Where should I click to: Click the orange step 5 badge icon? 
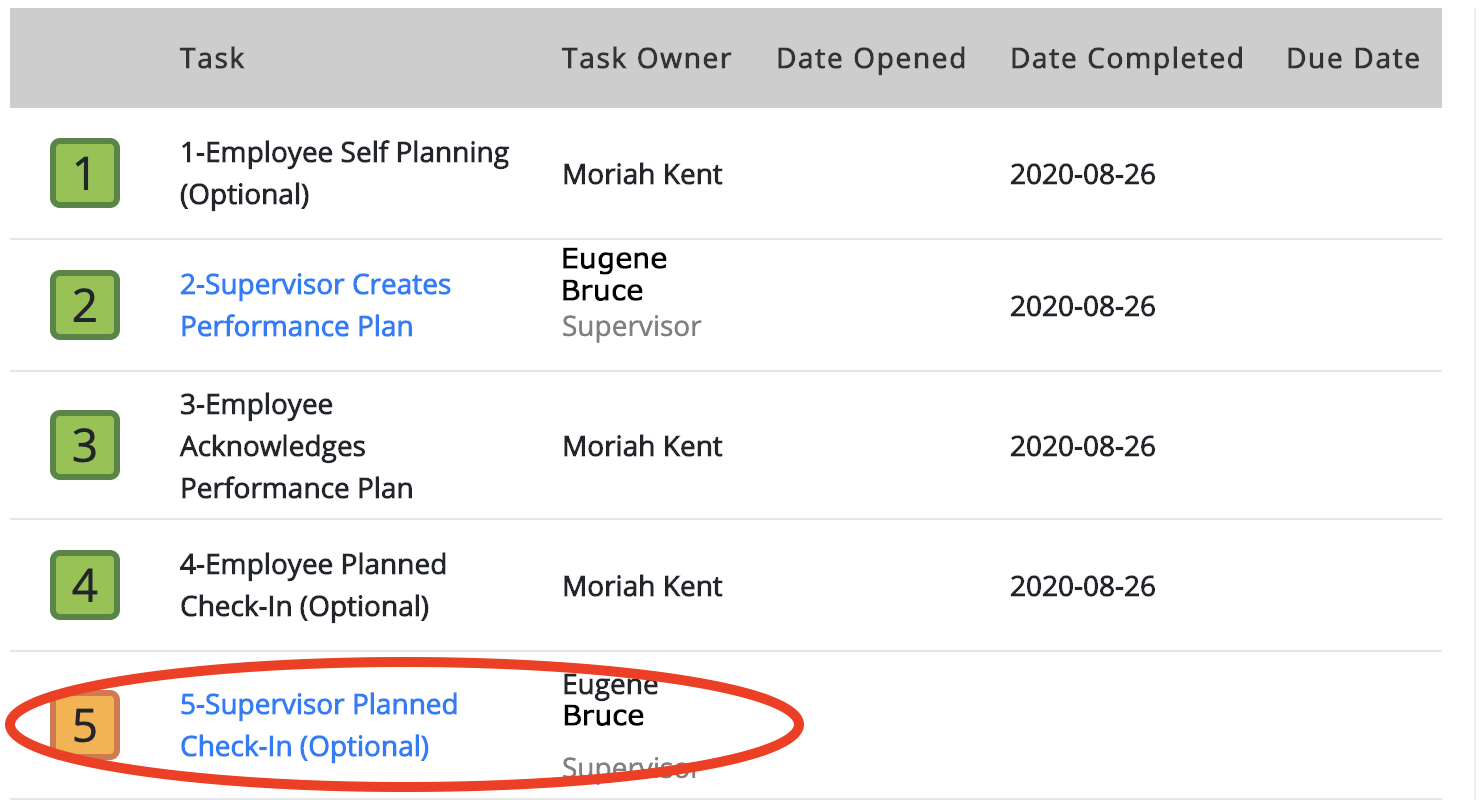coord(85,725)
